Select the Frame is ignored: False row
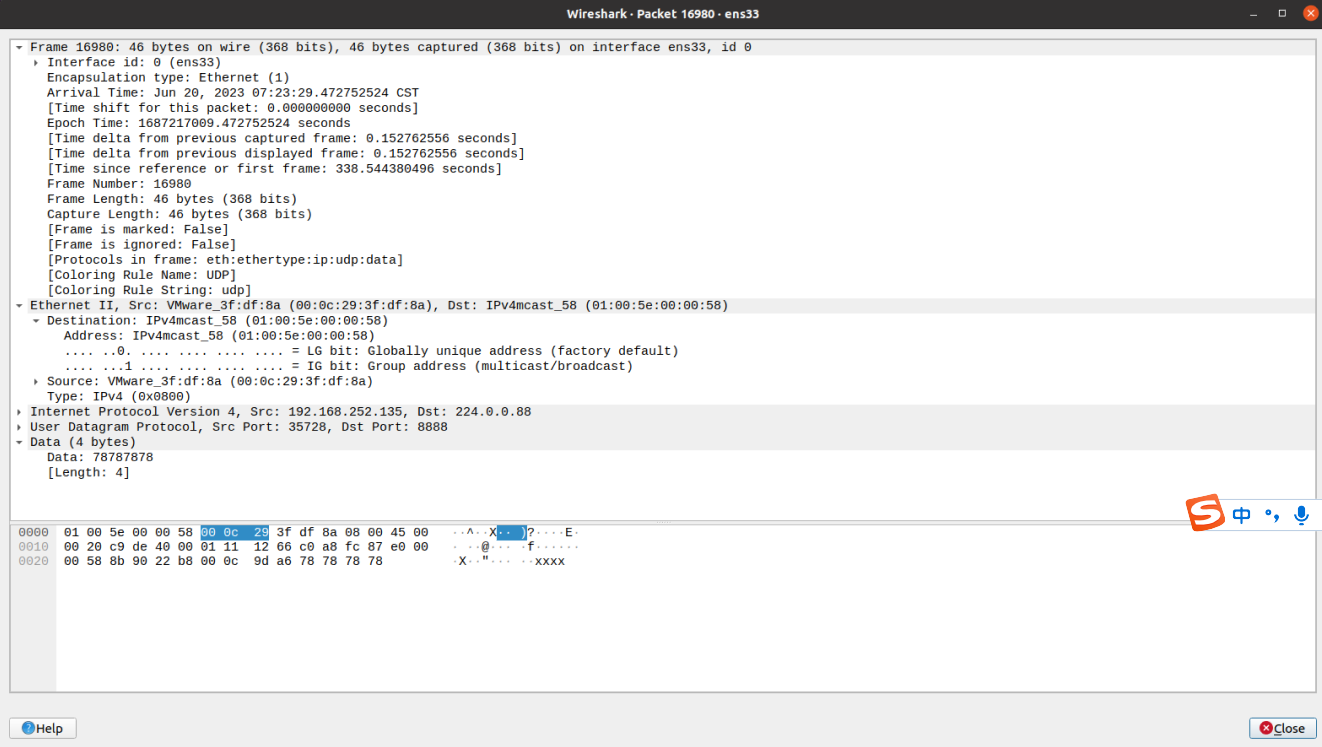This screenshot has height=747, width=1322. (664, 244)
